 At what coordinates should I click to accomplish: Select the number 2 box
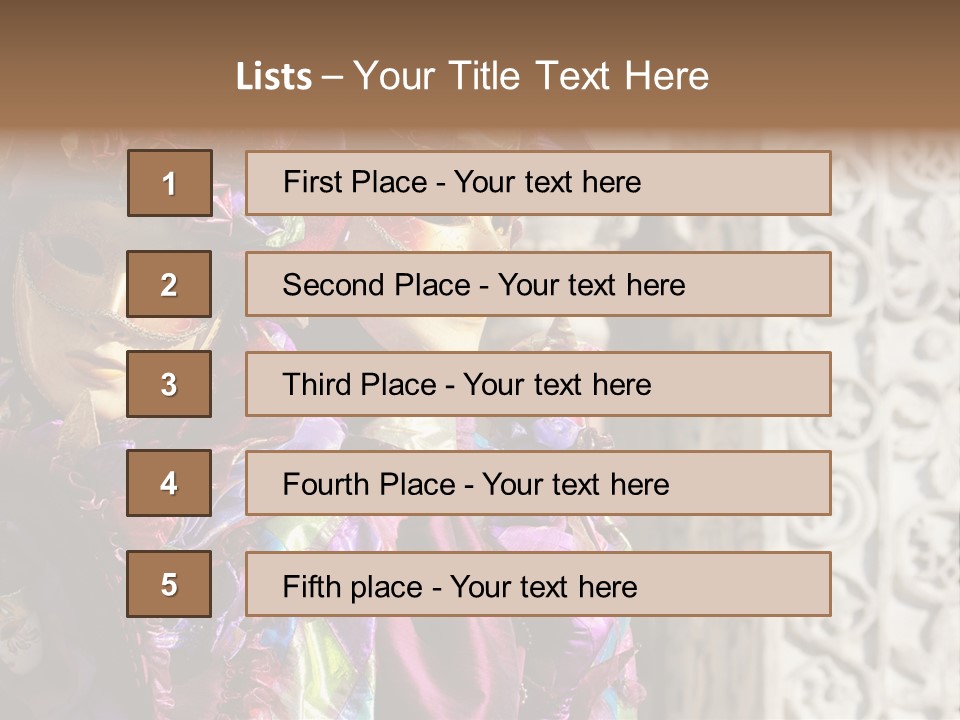click(169, 284)
